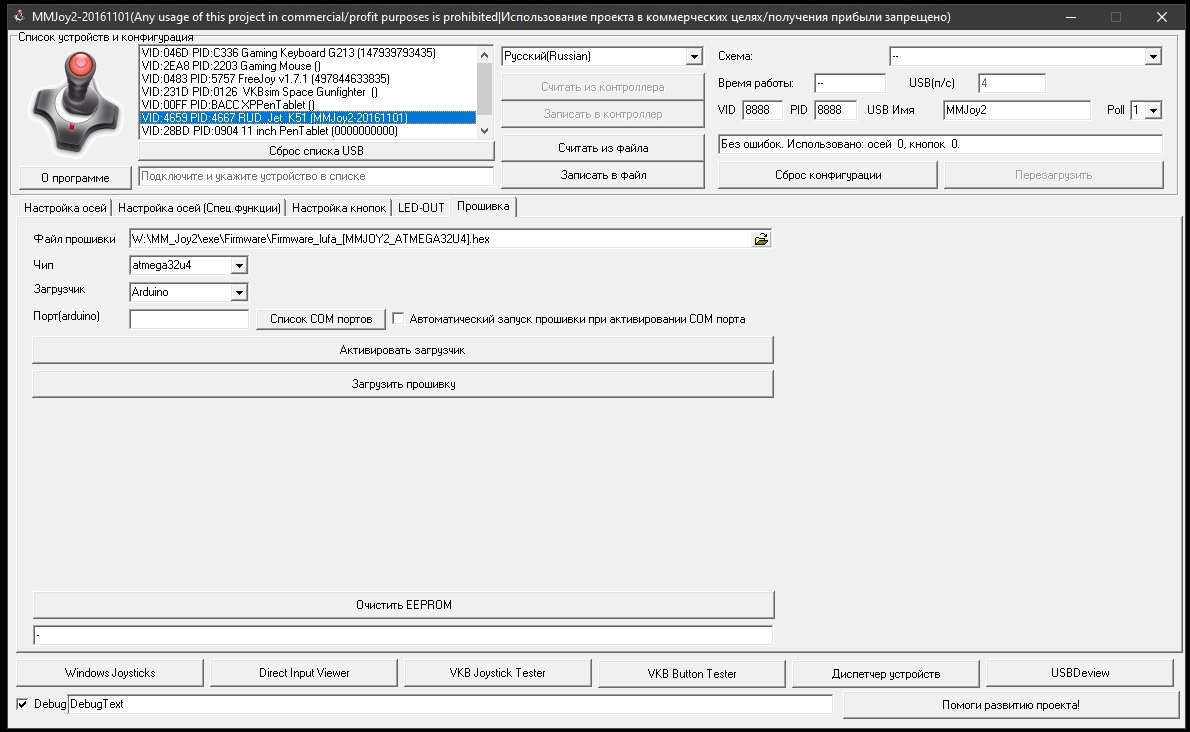Viewport: 1190px width, 732px height.
Task: Uncheck the Debug checkbox
Action: point(23,704)
